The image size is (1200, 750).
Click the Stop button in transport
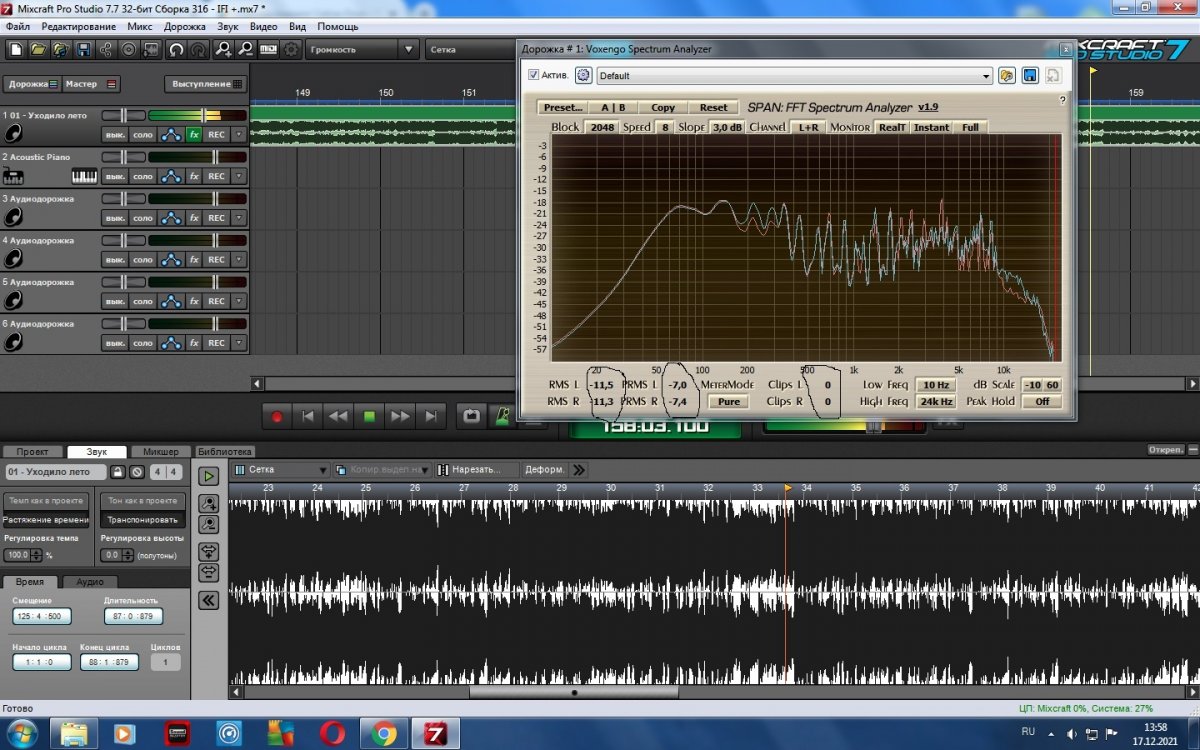pyautogui.click(x=369, y=416)
